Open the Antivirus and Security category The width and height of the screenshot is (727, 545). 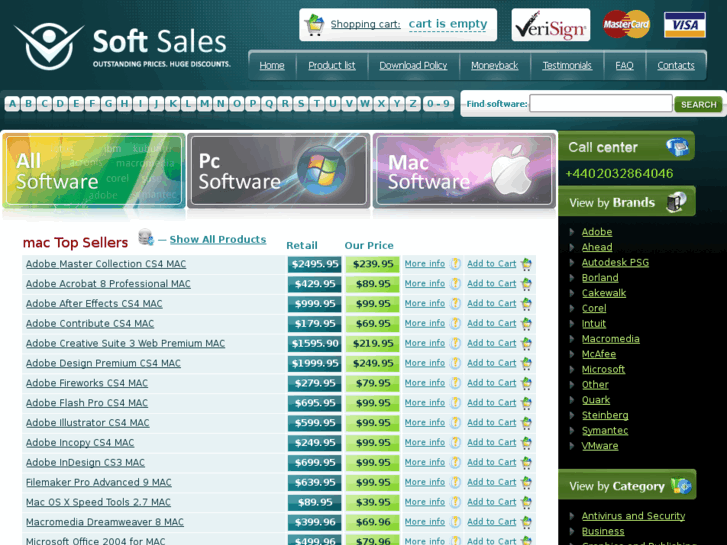(x=633, y=516)
